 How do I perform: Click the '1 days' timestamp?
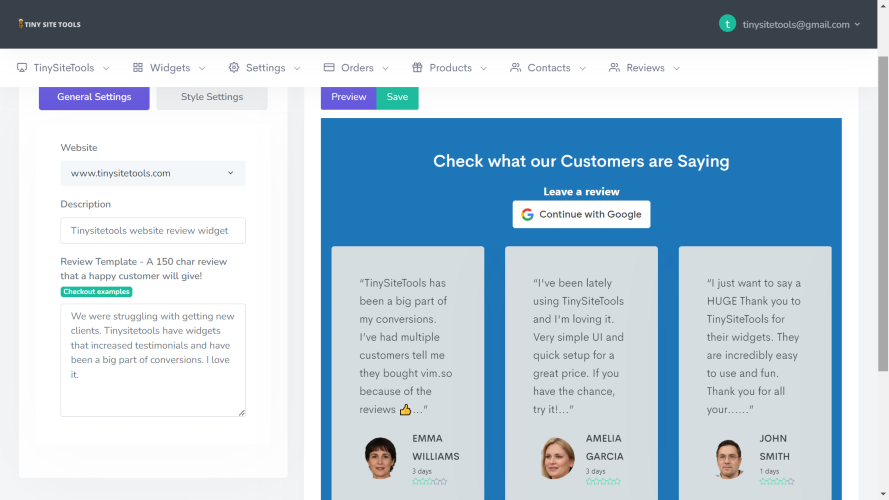tap(769, 471)
